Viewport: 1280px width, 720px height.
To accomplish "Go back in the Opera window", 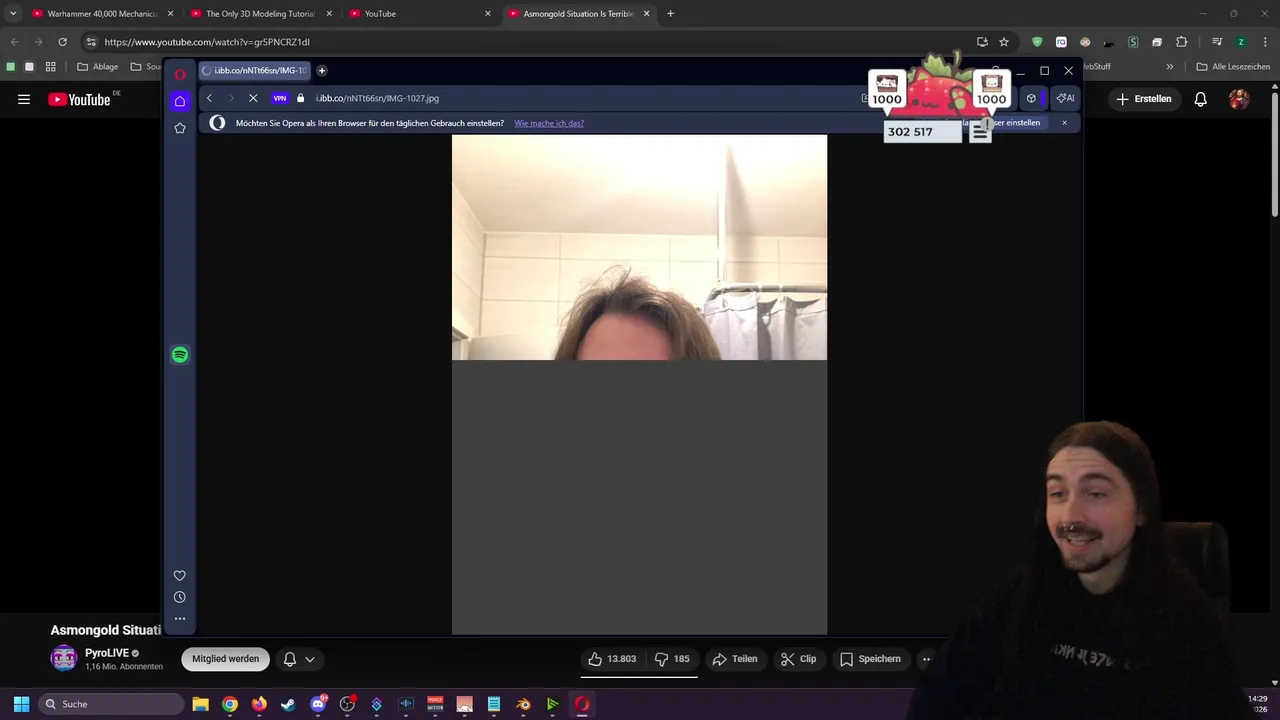I will pyautogui.click(x=209, y=98).
